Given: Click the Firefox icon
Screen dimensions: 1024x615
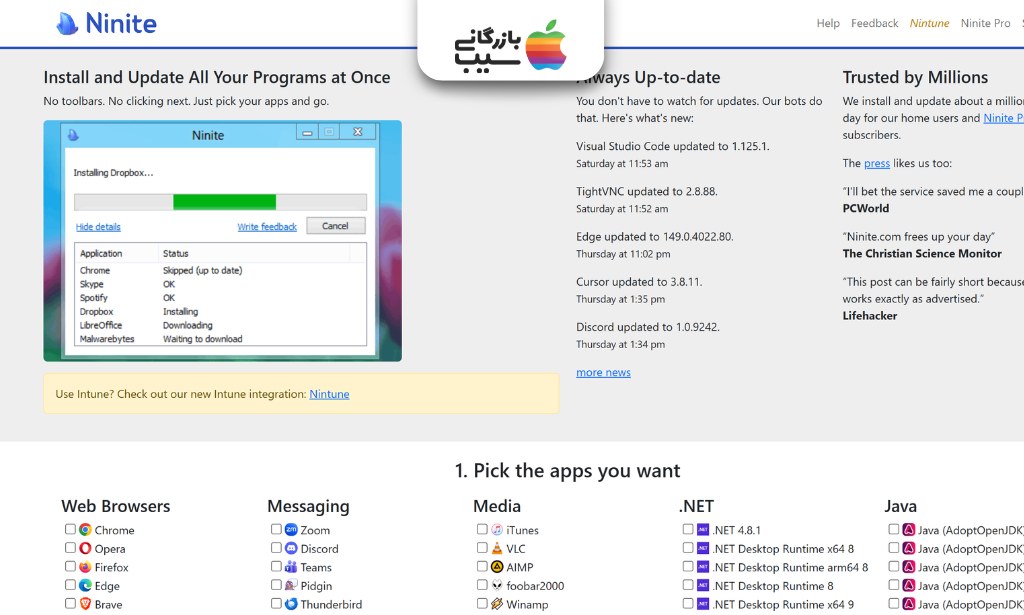Looking at the screenshot, I should click(x=86, y=567).
